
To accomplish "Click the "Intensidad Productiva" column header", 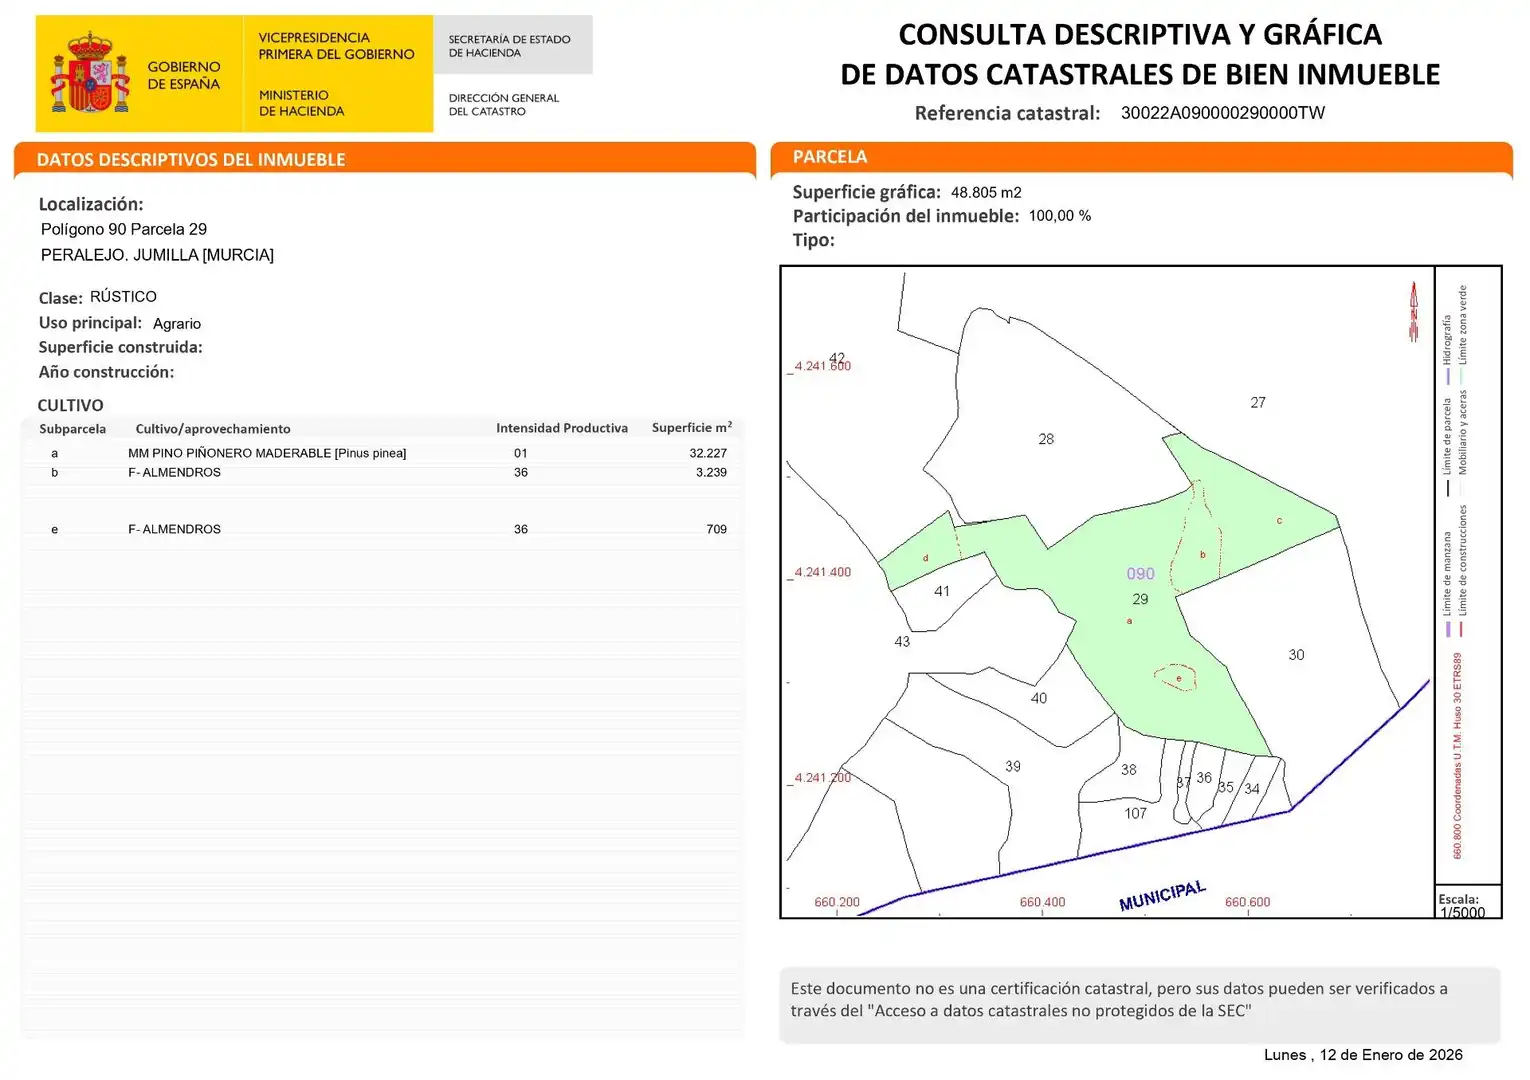I will [x=562, y=428].
